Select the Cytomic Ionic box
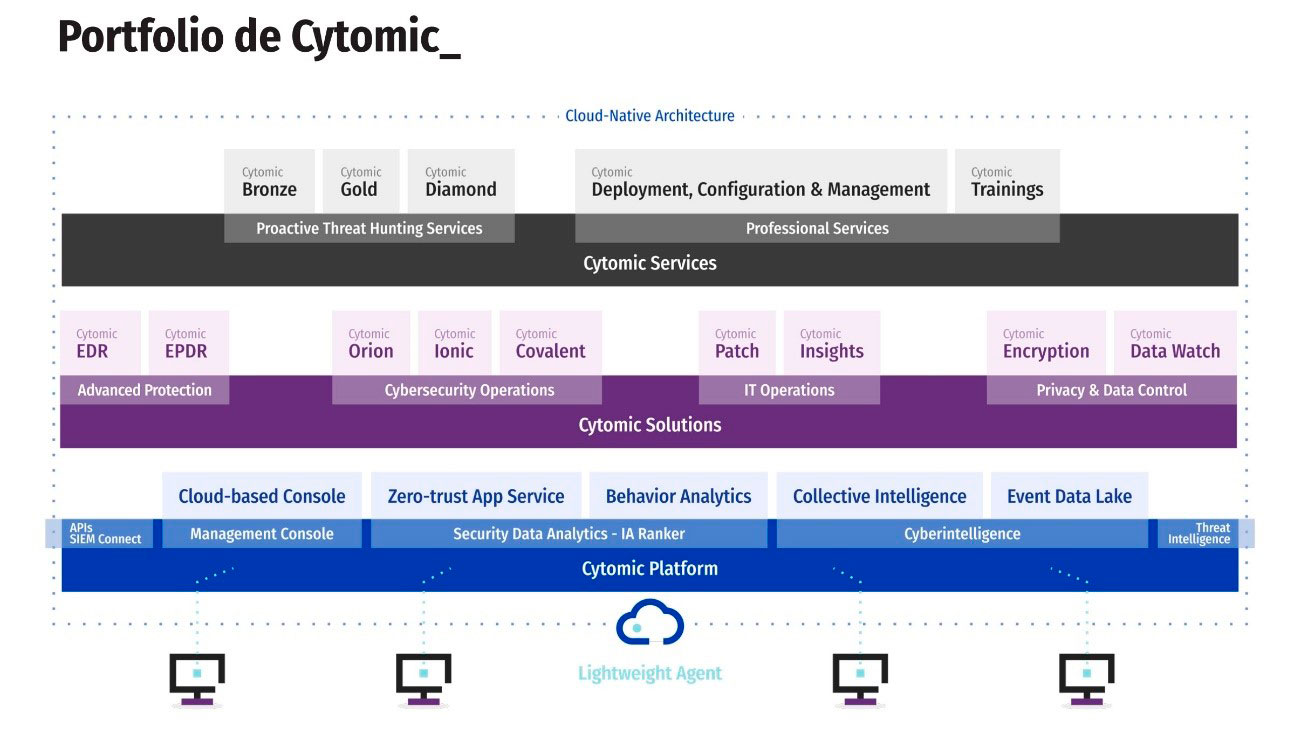 (x=455, y=343)
